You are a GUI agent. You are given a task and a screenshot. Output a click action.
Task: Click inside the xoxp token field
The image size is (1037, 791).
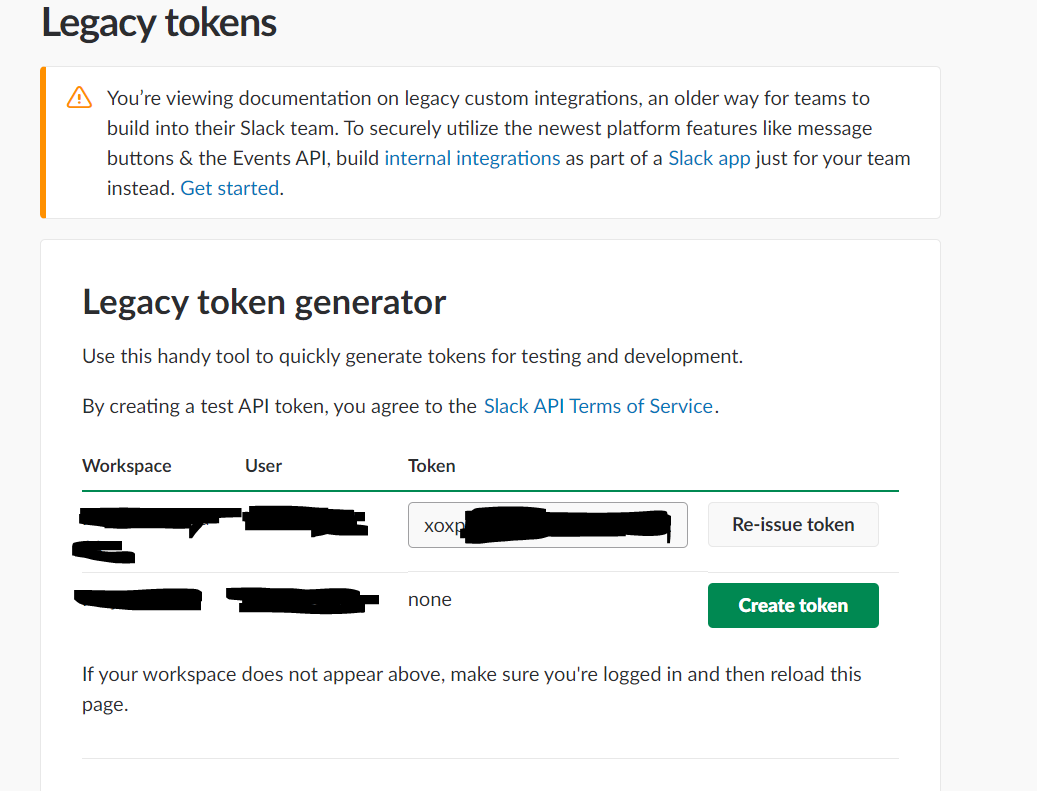547,525
